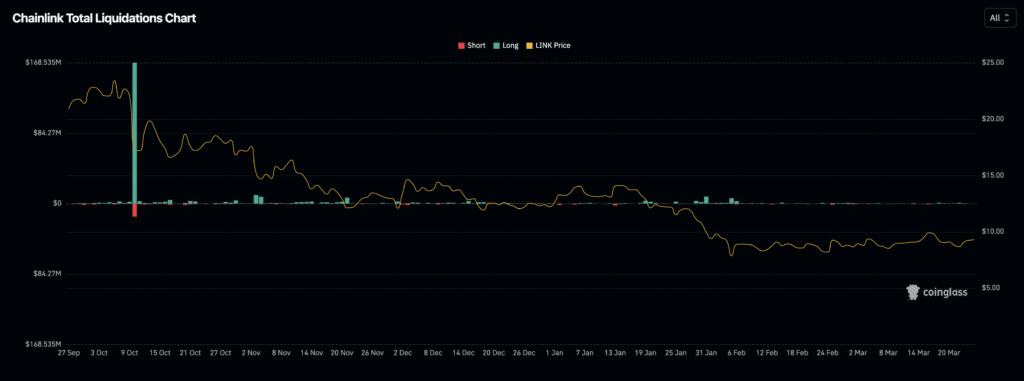Image resolution: width=1024 pixels, height=381 pixels.
Task: Click the 20 Mar date label
Action: point(949,353)
